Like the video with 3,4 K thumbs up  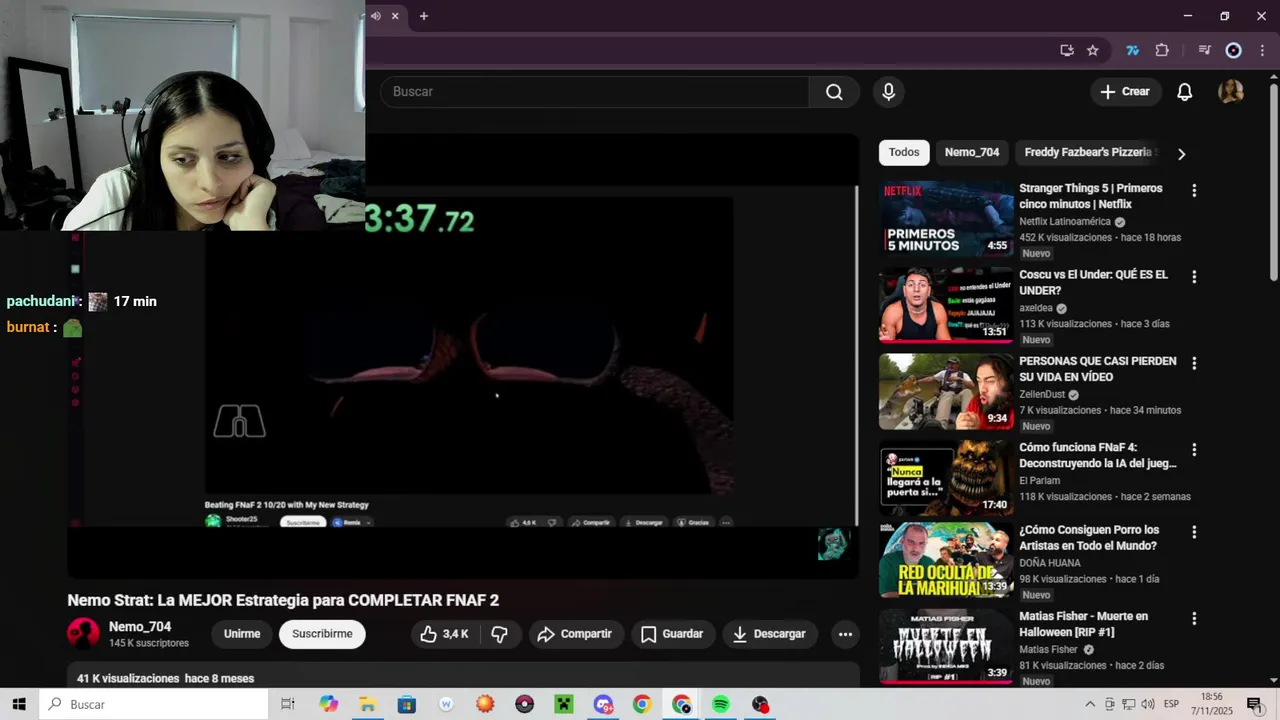point(444,634)
